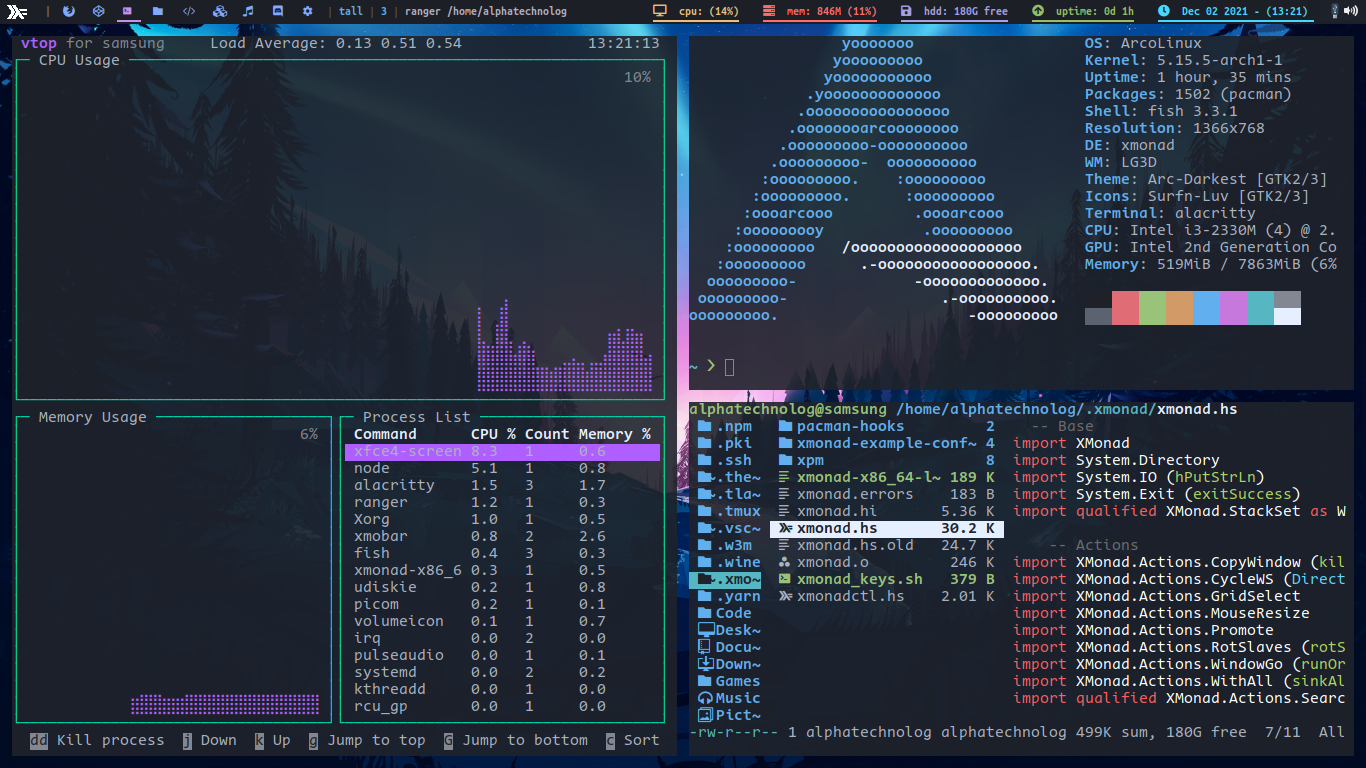Select the pulseaudio process row
The height and width of the screenshot is (768, 1366).
pos(502,655)
